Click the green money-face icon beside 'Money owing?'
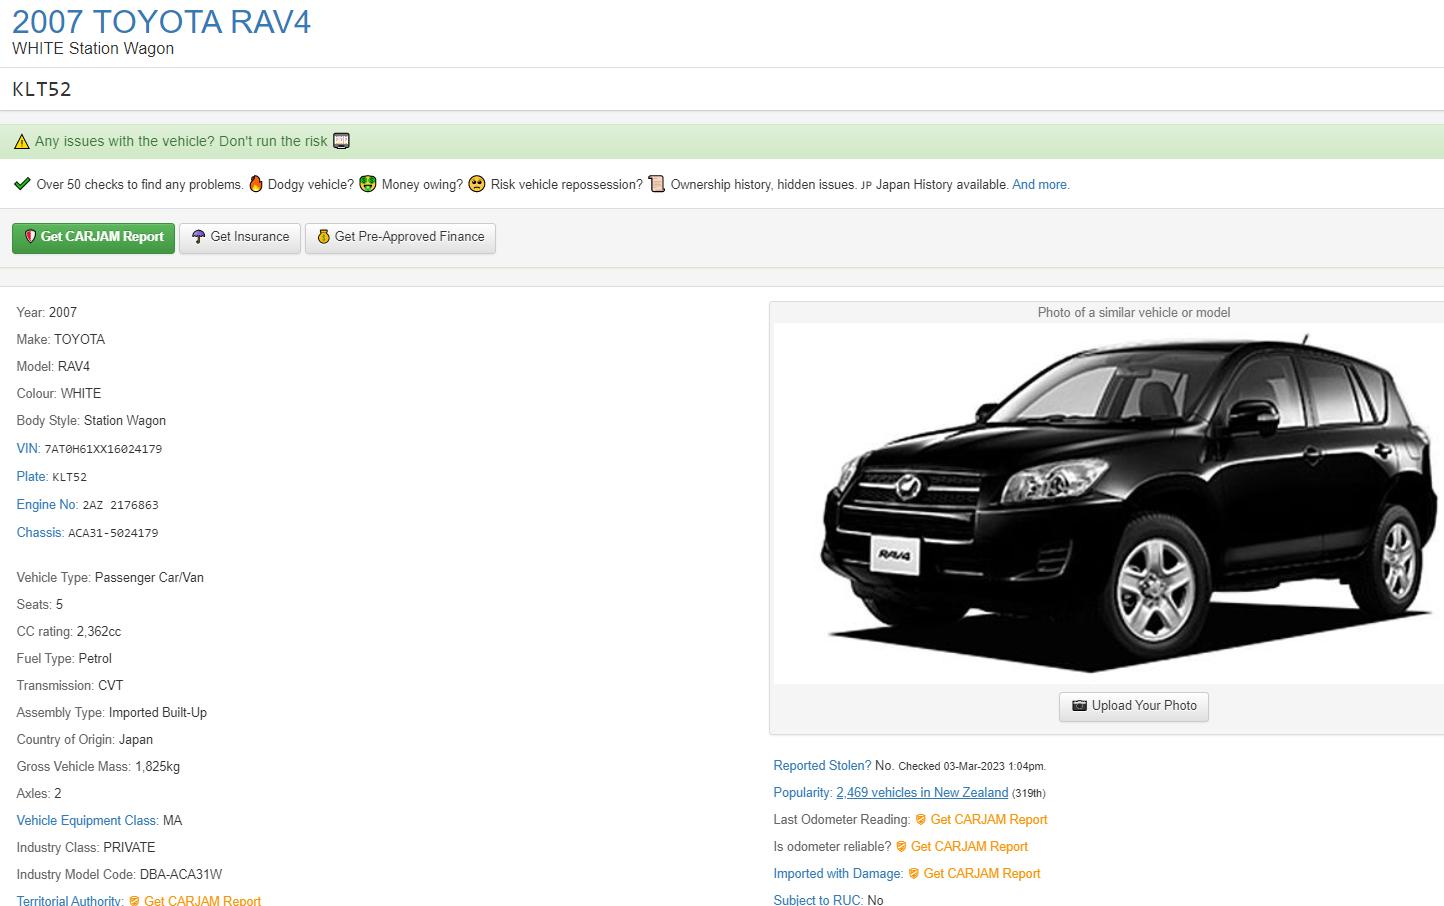This screenshot has height=906, width=1444. pyautogui.click(x=368, y=184)
